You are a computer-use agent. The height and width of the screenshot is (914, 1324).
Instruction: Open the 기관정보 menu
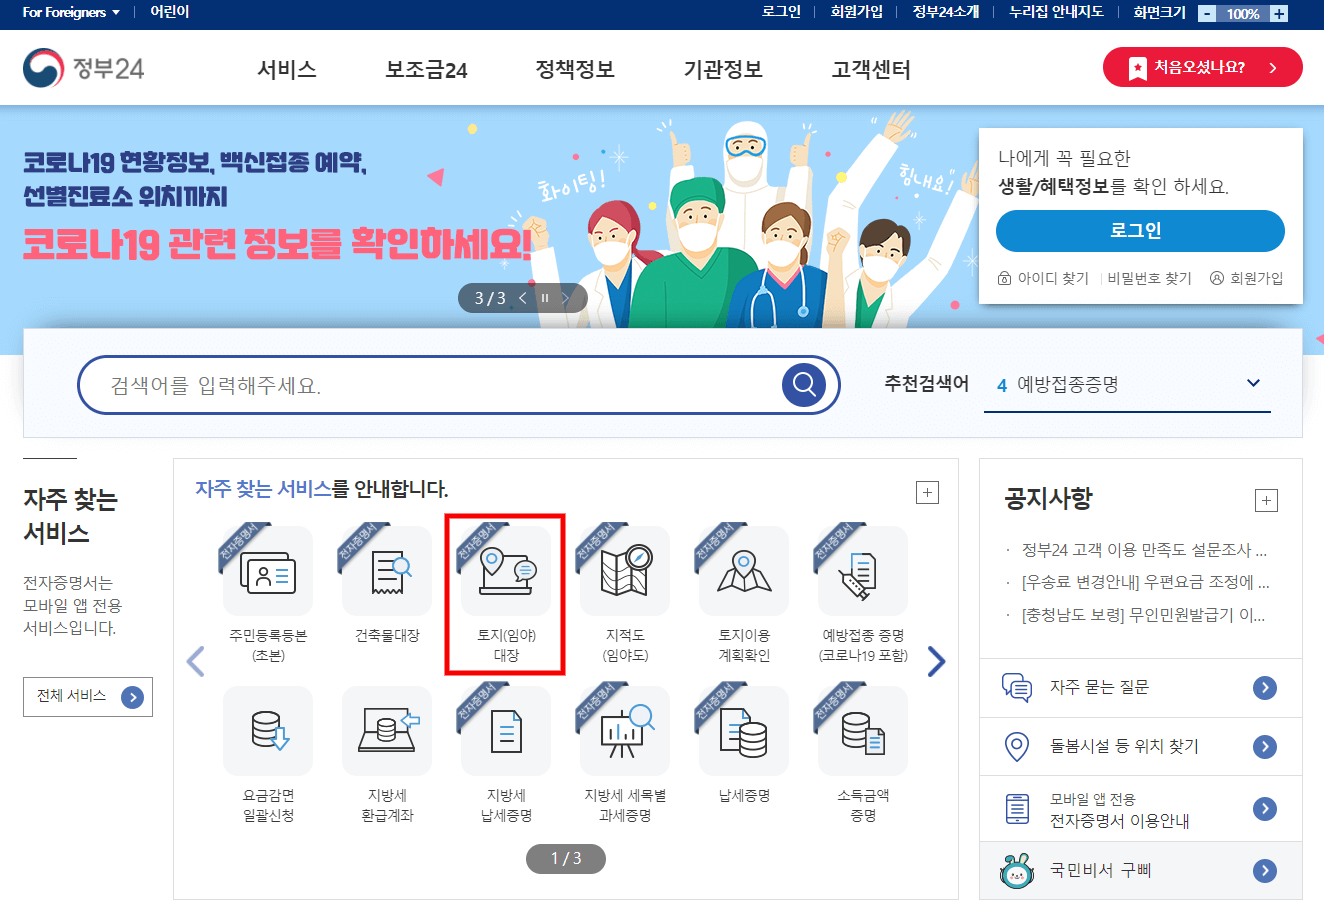pos(723,69)
